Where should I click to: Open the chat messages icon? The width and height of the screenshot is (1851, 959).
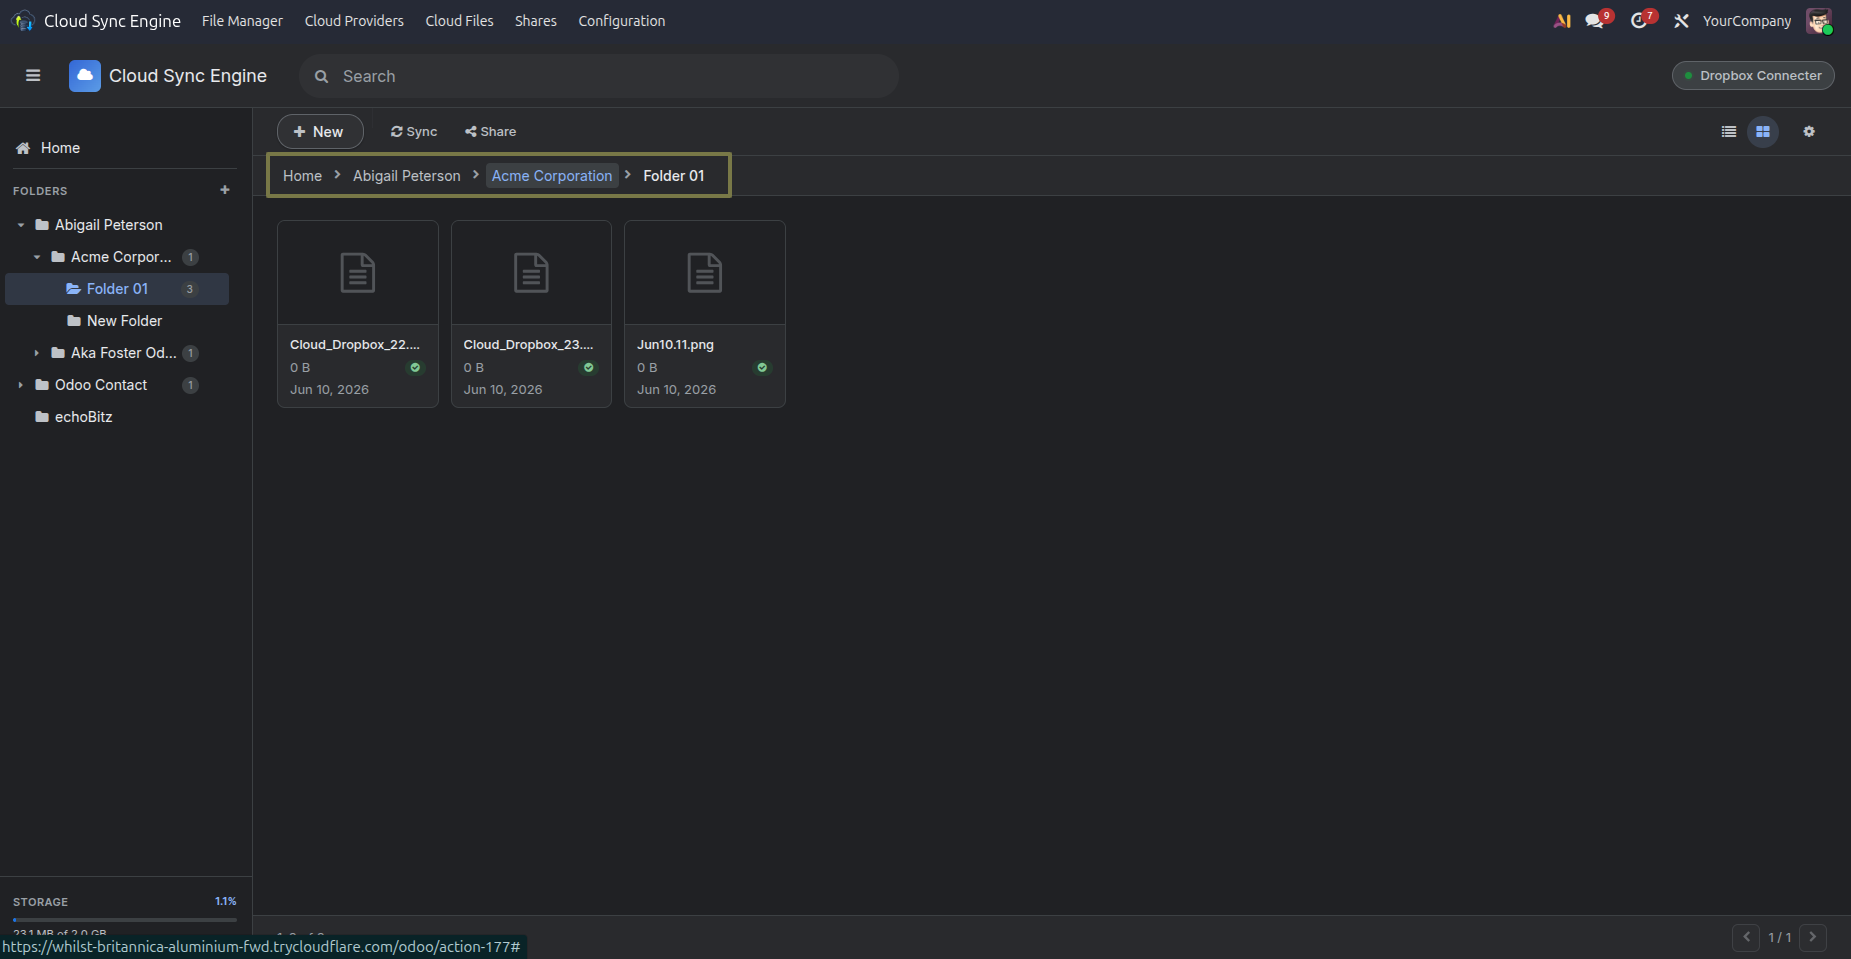tap(1596, 21)
